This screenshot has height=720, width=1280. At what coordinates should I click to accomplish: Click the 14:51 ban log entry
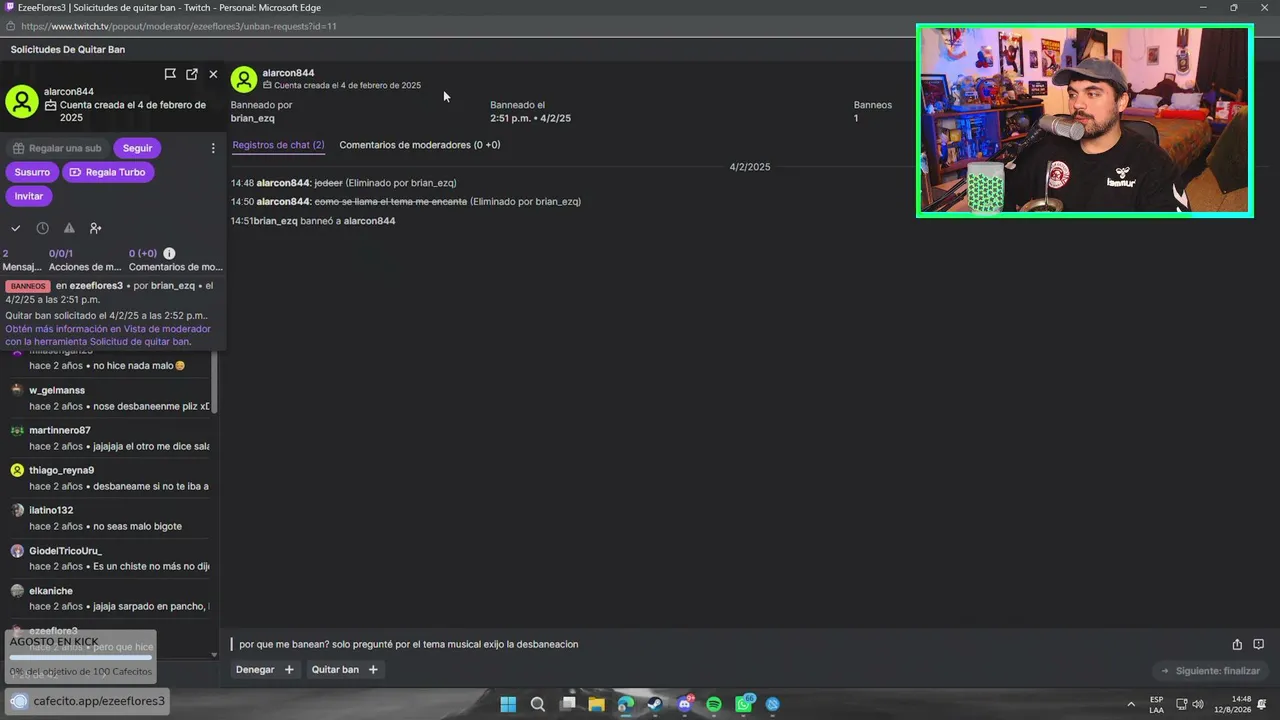click(x=313, y=221)
